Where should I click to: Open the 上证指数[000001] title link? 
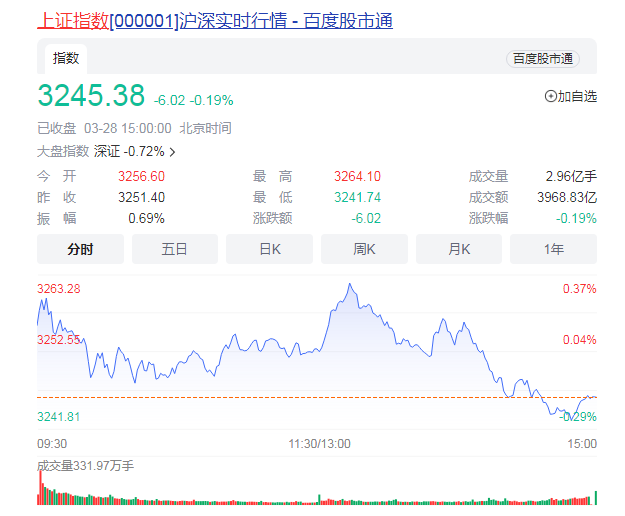[107, 21]
